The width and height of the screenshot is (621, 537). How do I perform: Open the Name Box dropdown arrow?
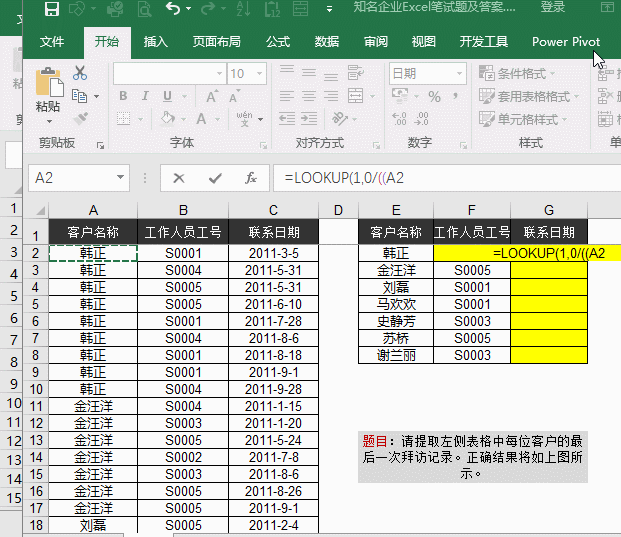coord(120,177)
